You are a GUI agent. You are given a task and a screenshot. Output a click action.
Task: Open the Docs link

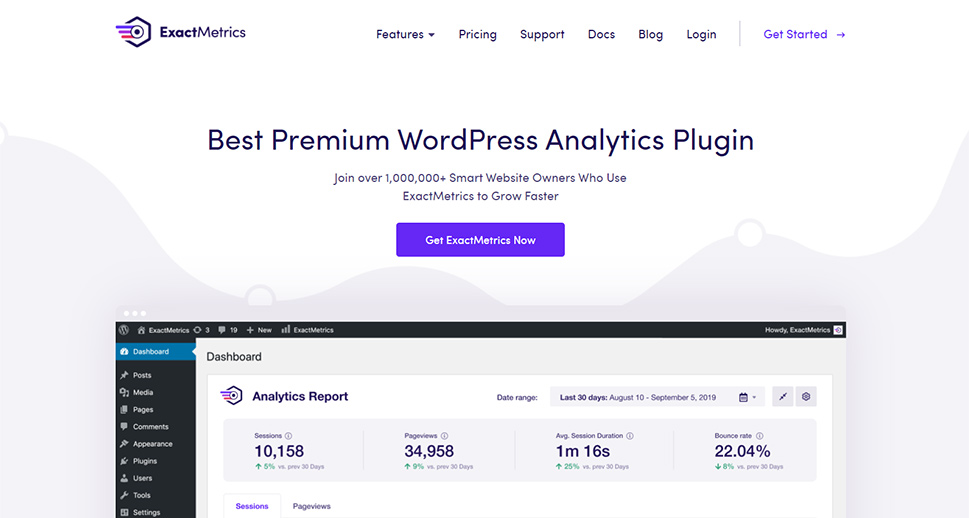pyautogui.click(x=601, y=35)
